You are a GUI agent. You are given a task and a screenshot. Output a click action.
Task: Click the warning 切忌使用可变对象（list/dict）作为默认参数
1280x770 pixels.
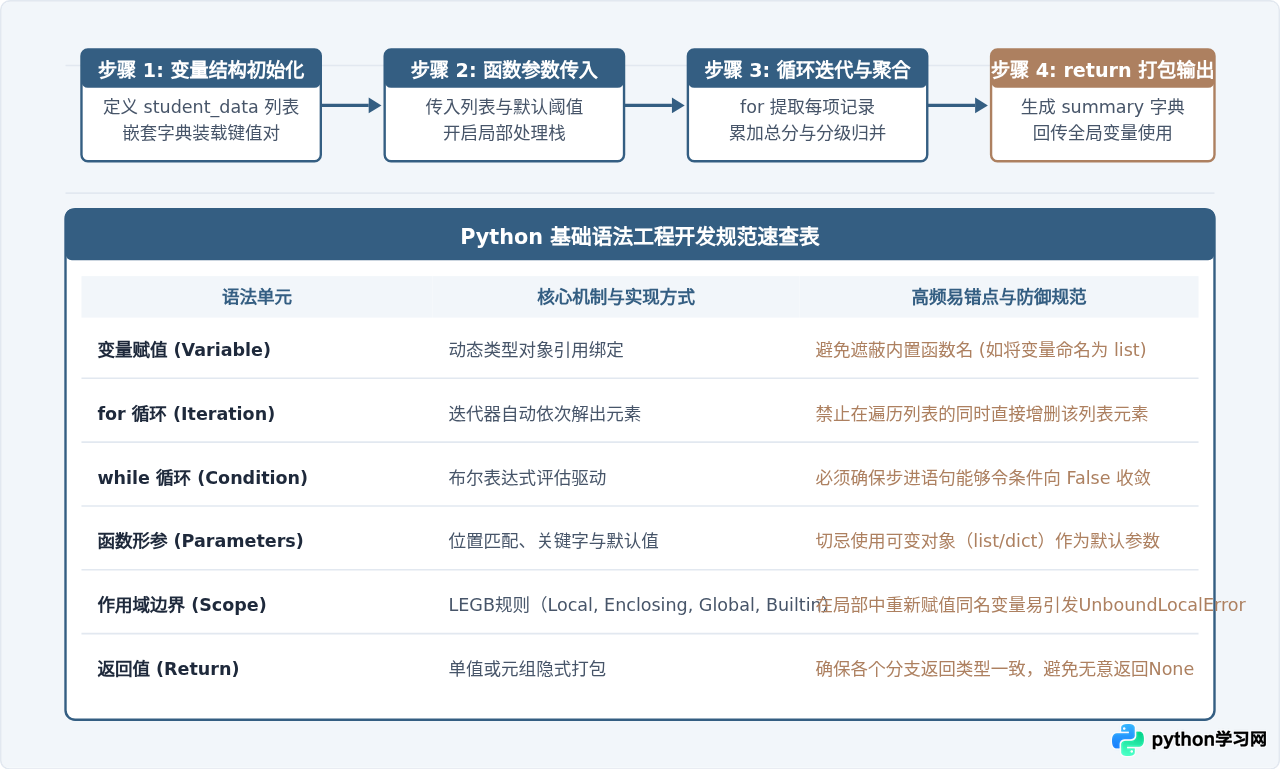(988, 541)
